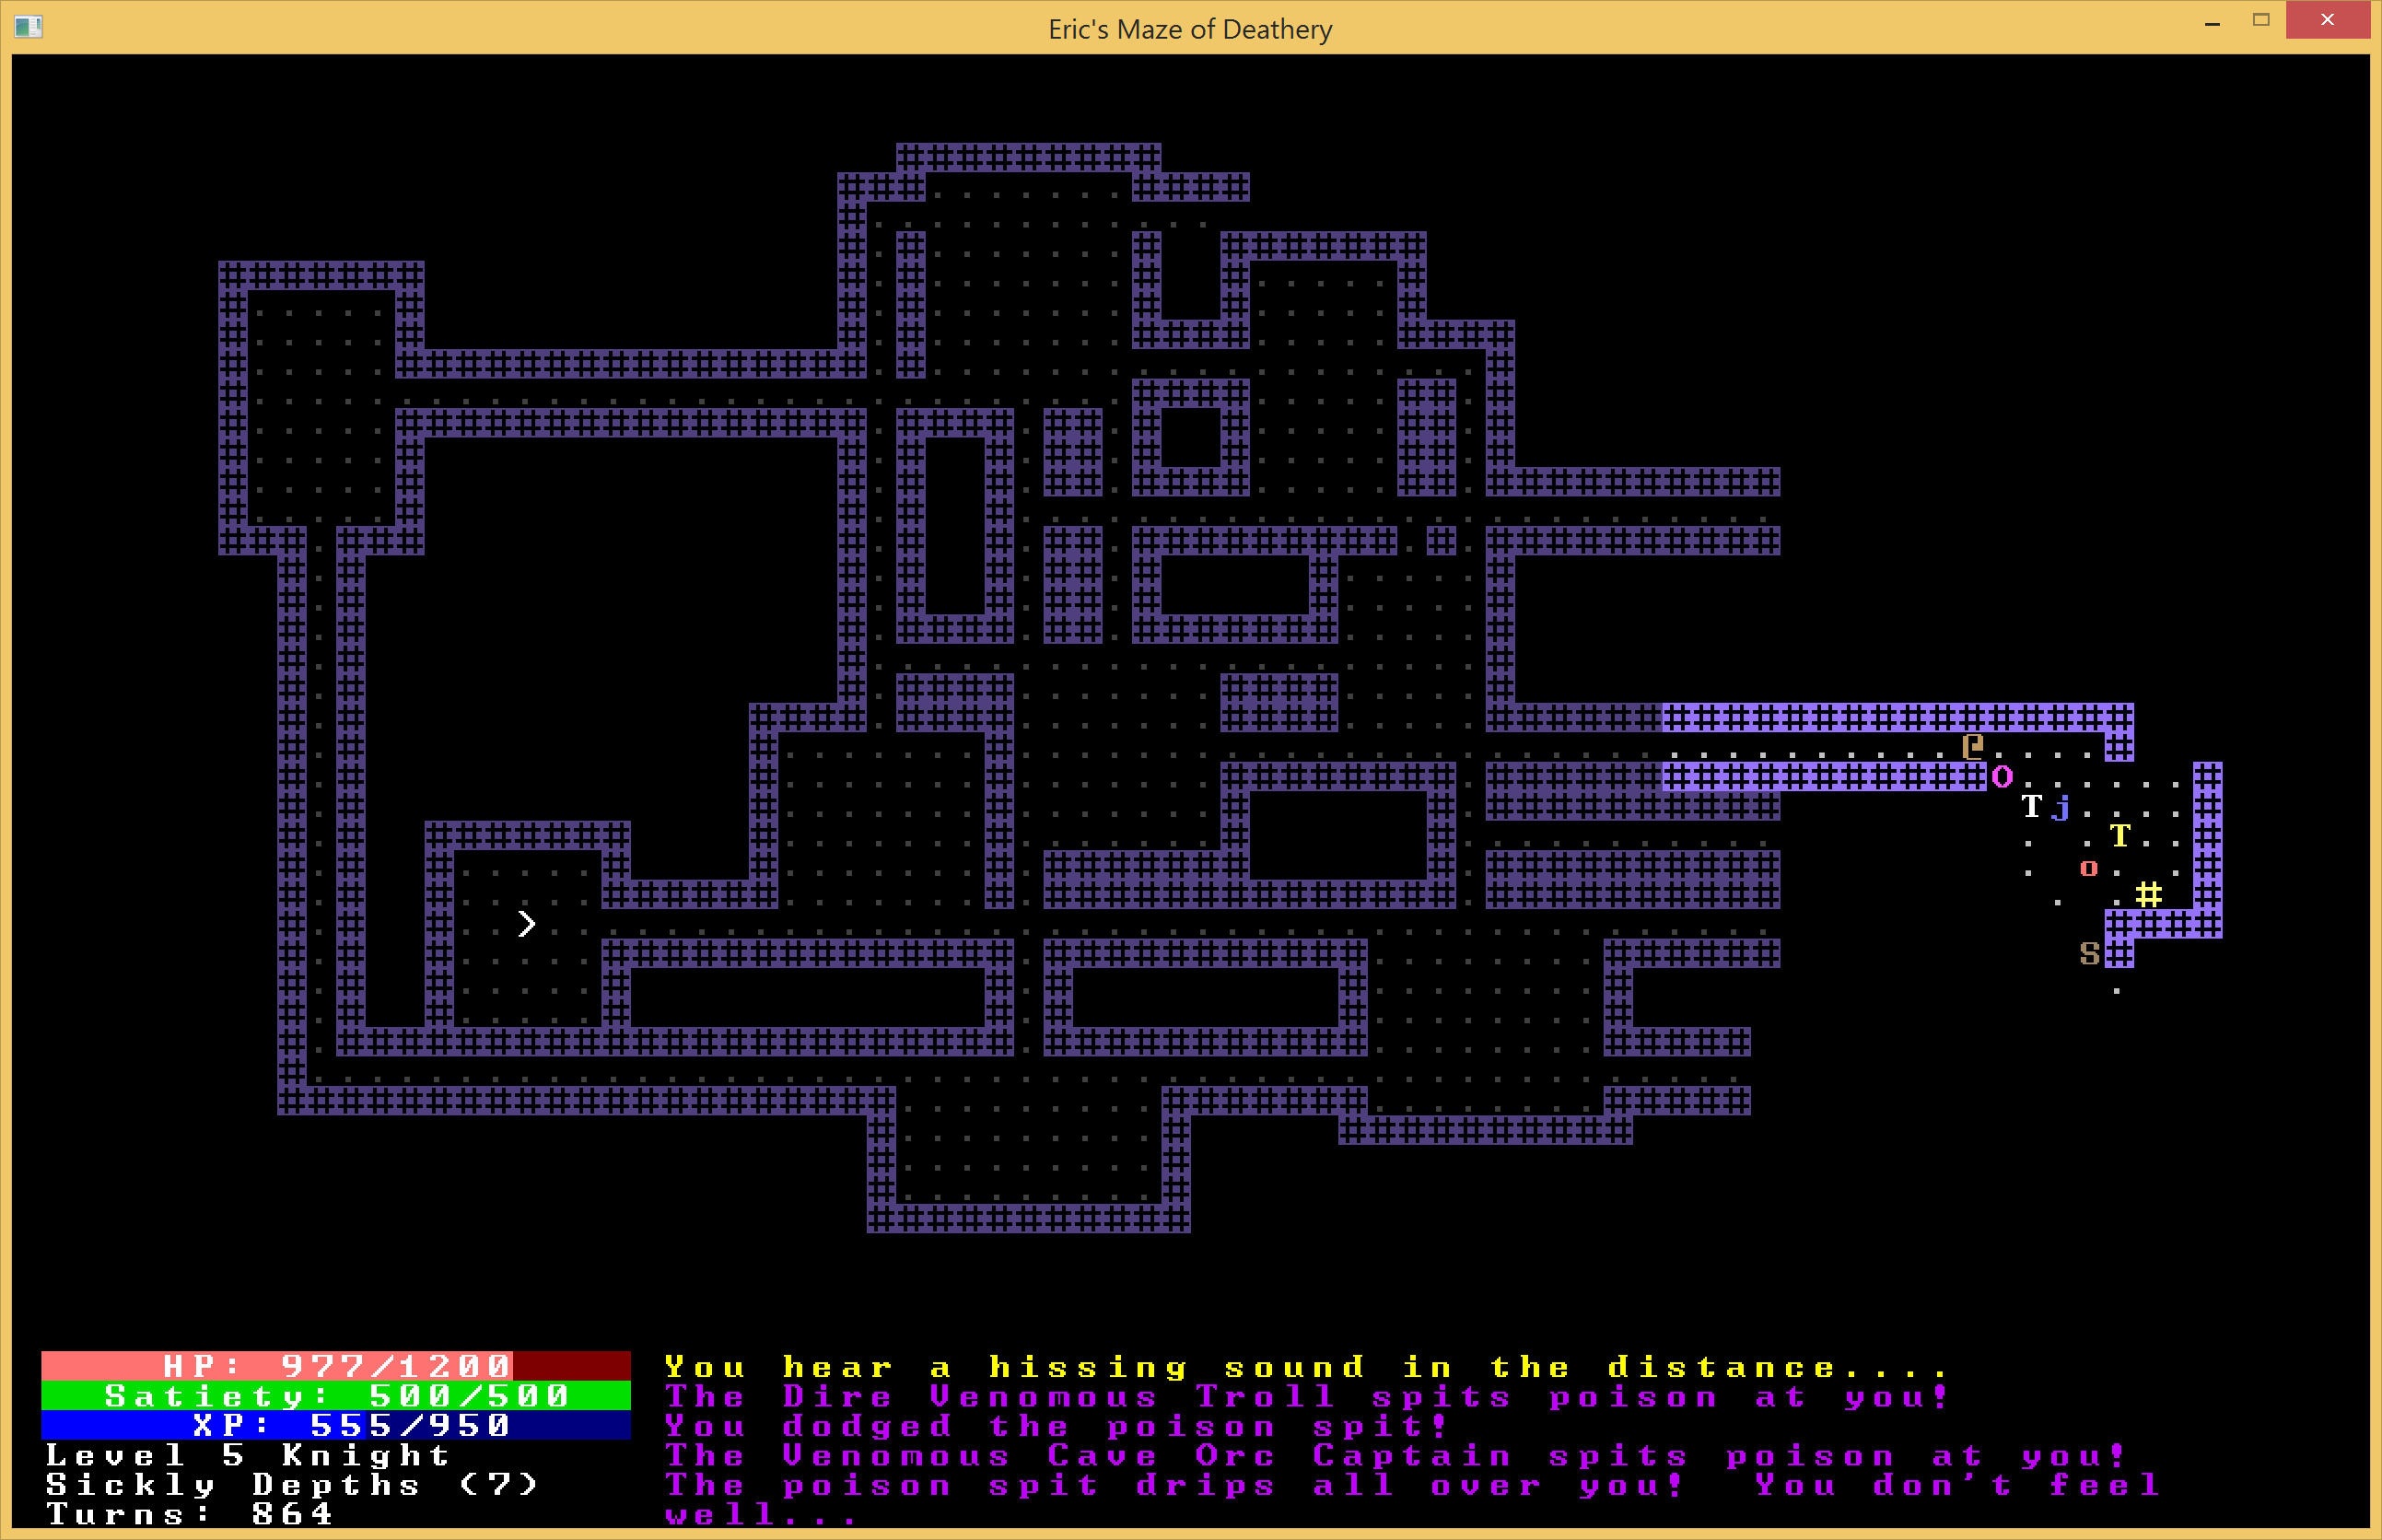Click the green Satiety bar
Image resolution: width=2382 pixels, height=1540 pixels.
pyautogui.click(x=336, y=1395)
